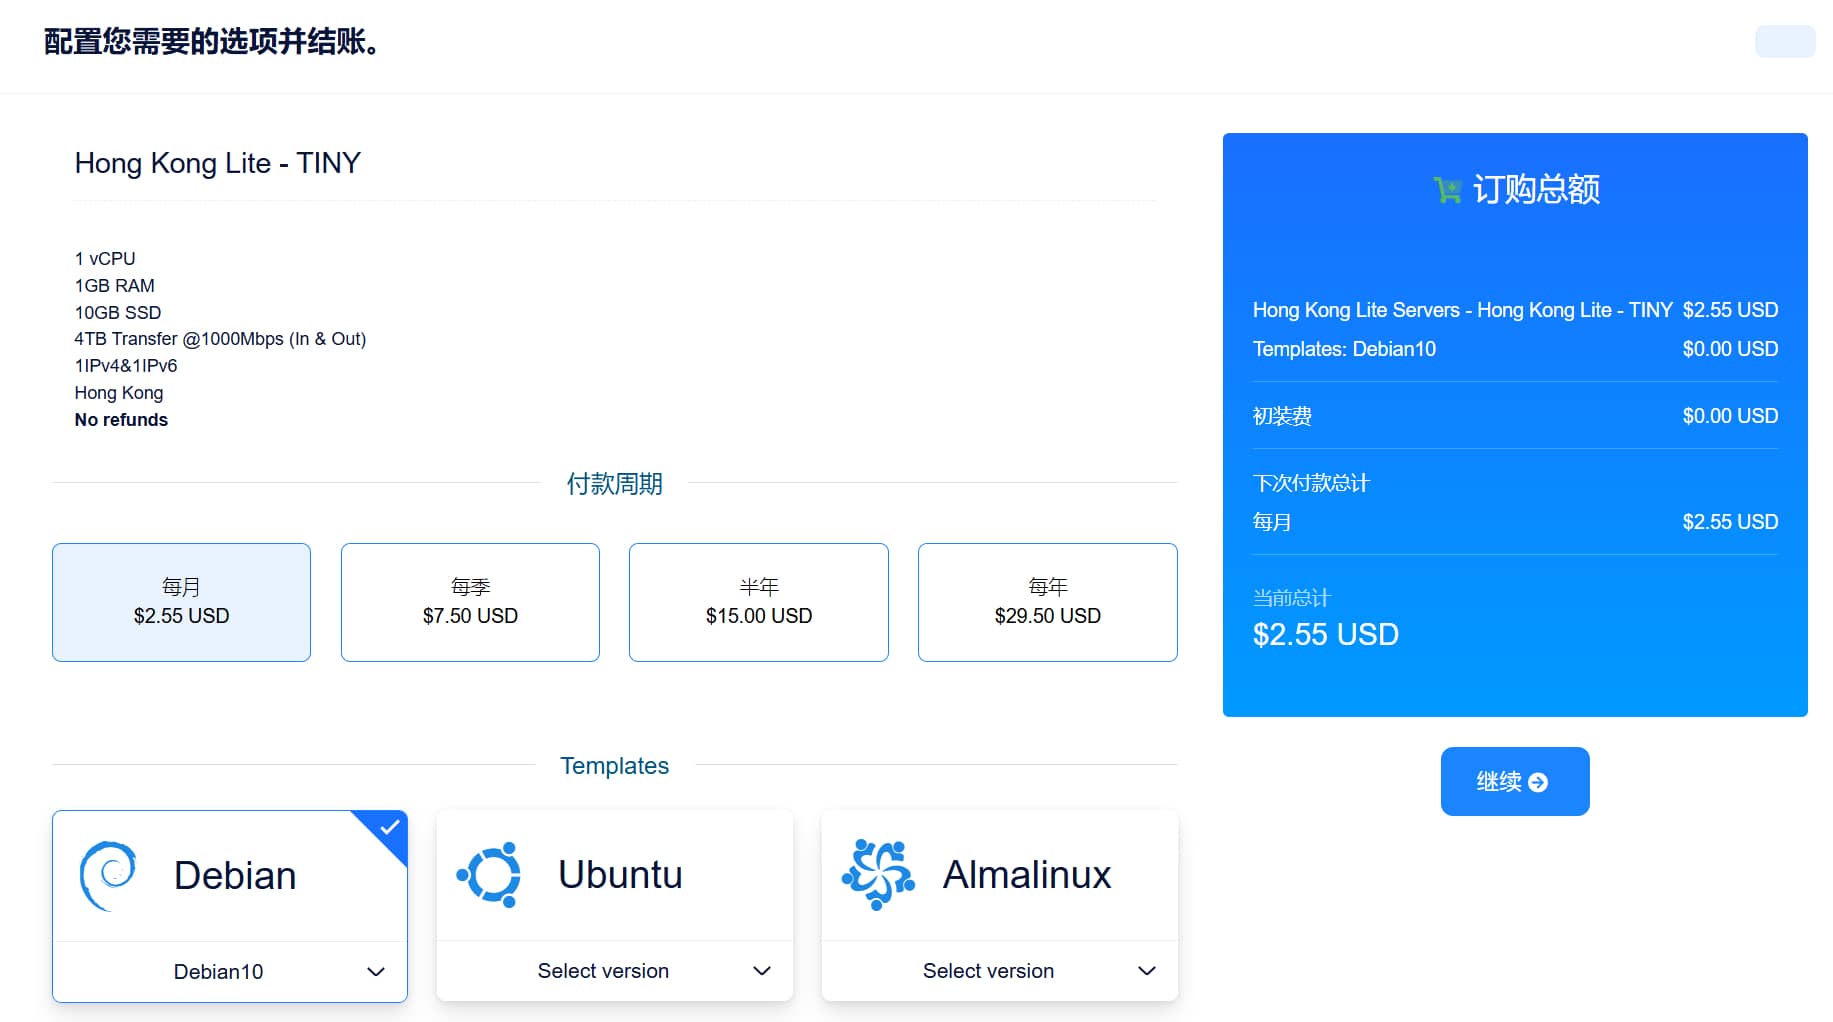The height and width of the screenshot is (1022, 1833).
Task: Click the Ubuntu template name
Action: click(x=620, y=875)
